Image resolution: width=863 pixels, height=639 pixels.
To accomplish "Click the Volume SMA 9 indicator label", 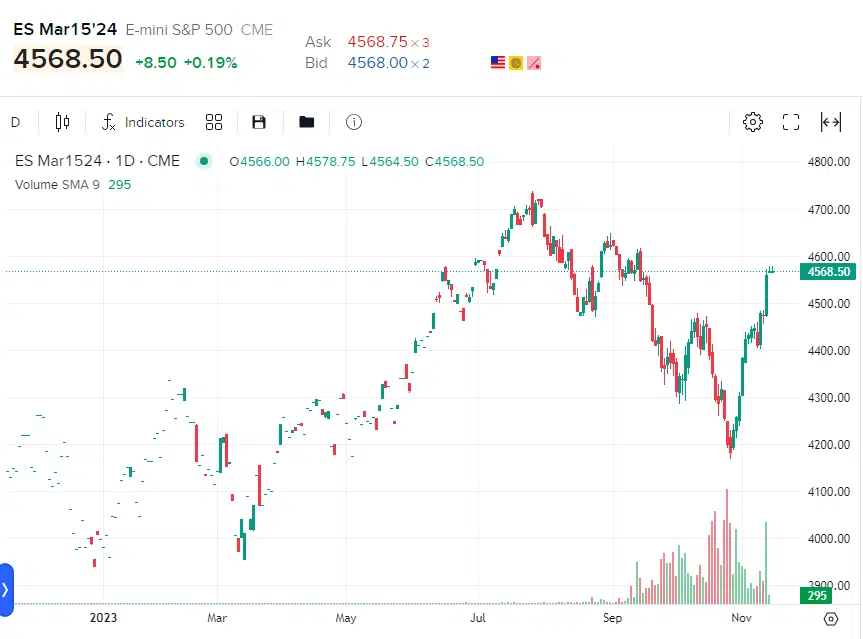I will pyautogui.click(x=57, y=184).
